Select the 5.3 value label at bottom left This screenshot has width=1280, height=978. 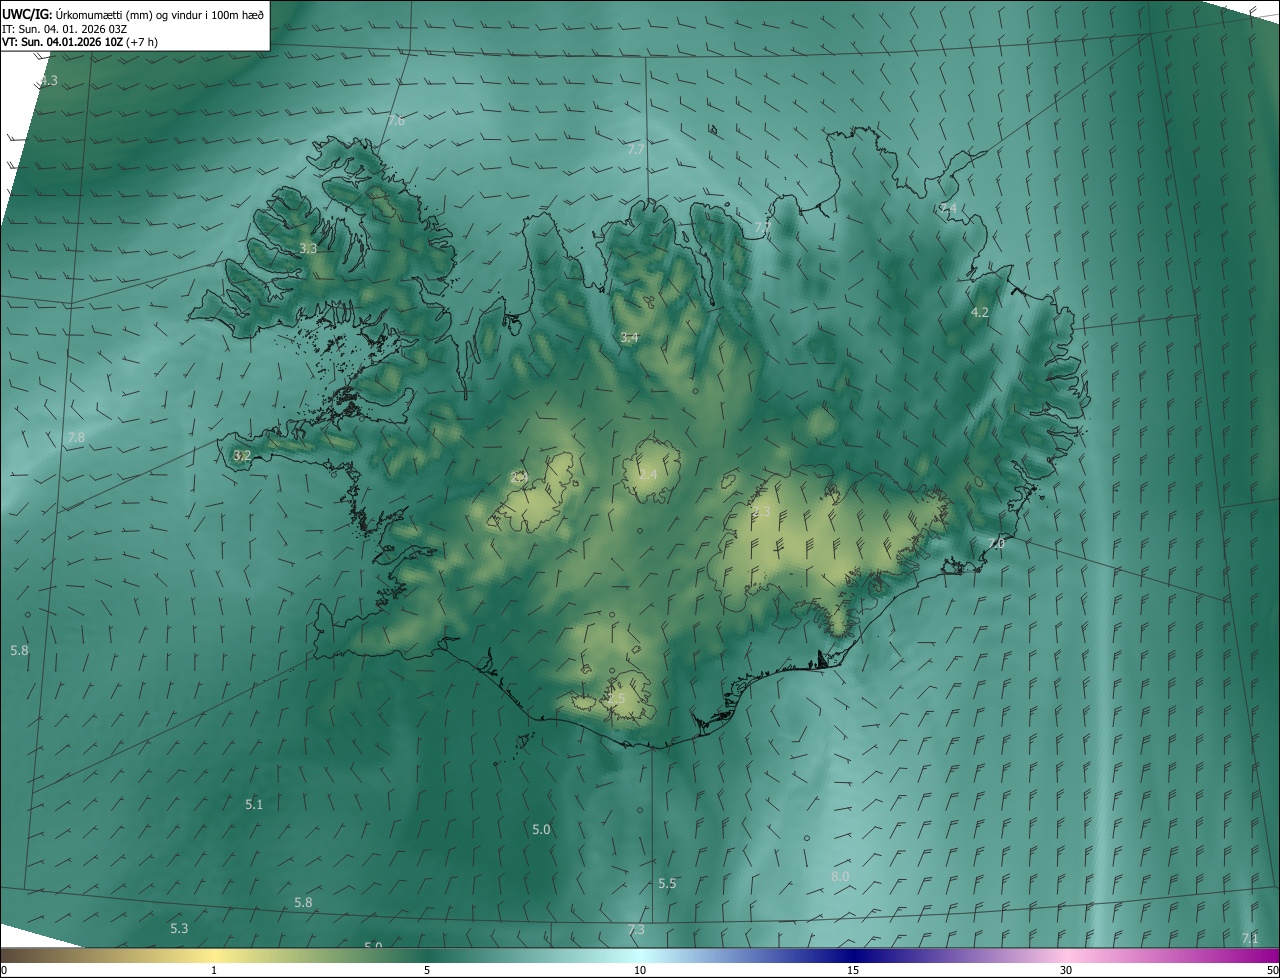click(179, 929)
